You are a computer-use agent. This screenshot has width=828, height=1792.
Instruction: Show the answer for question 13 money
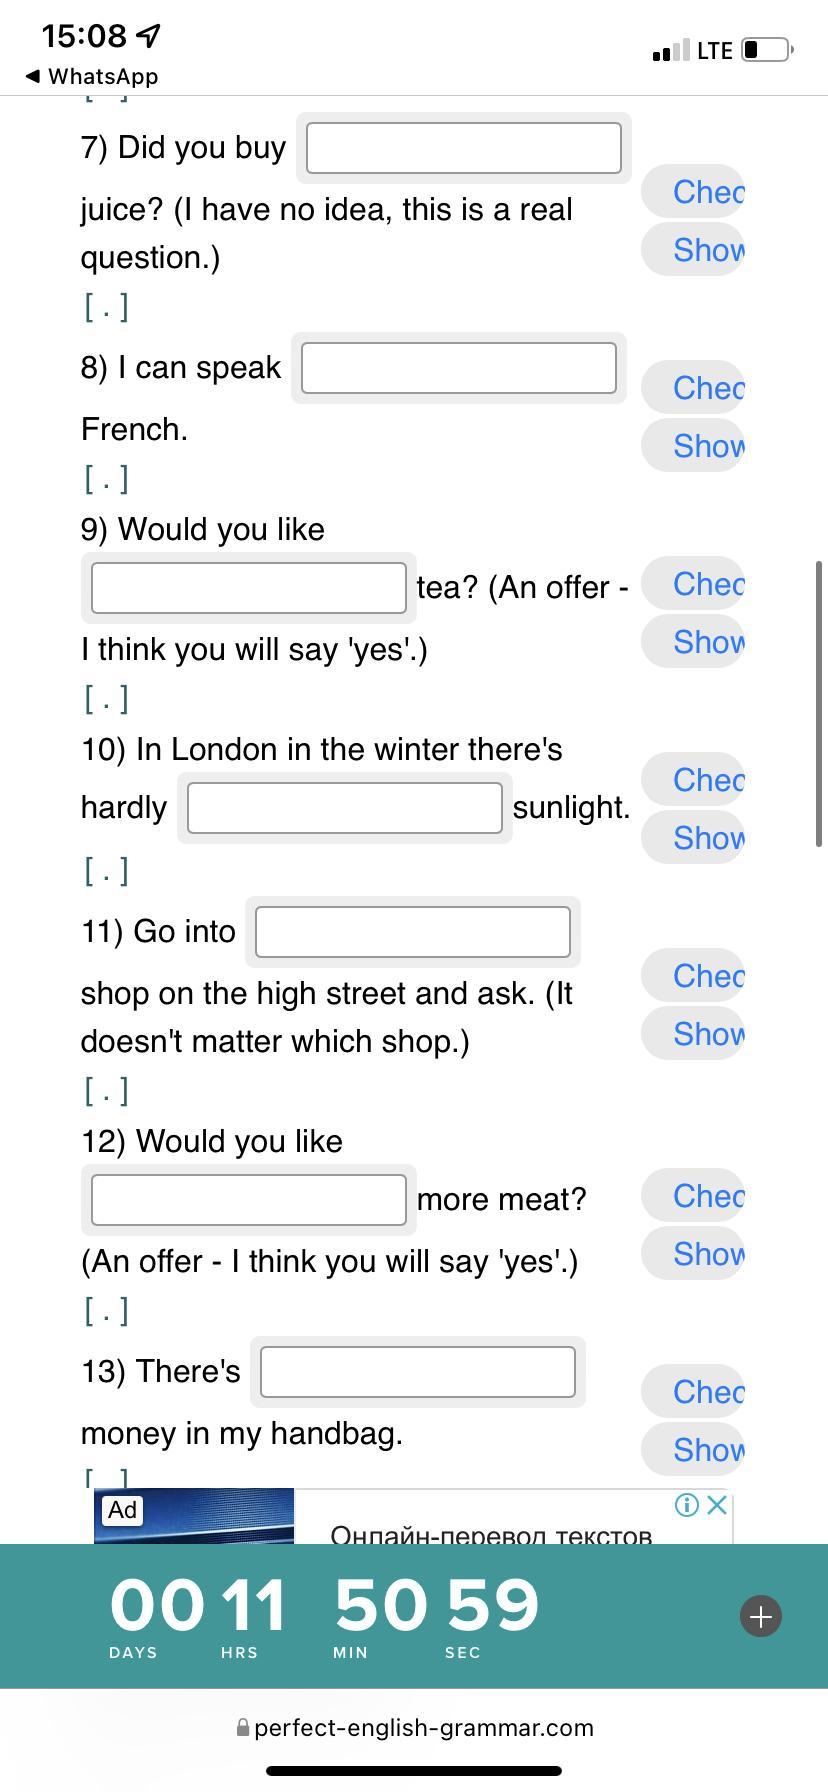(x=695, y=1450)
